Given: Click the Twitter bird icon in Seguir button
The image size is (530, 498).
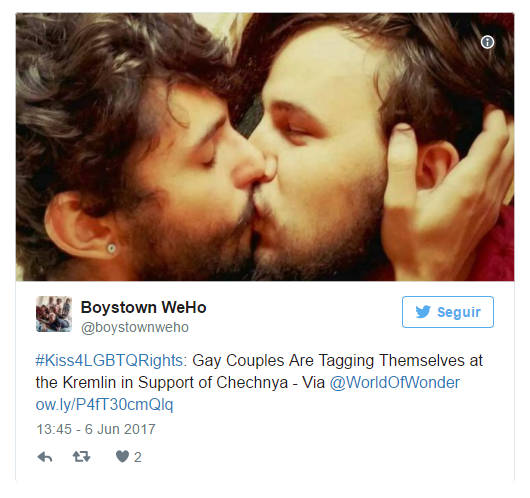Looking at the screenshot, I should 423,312.
